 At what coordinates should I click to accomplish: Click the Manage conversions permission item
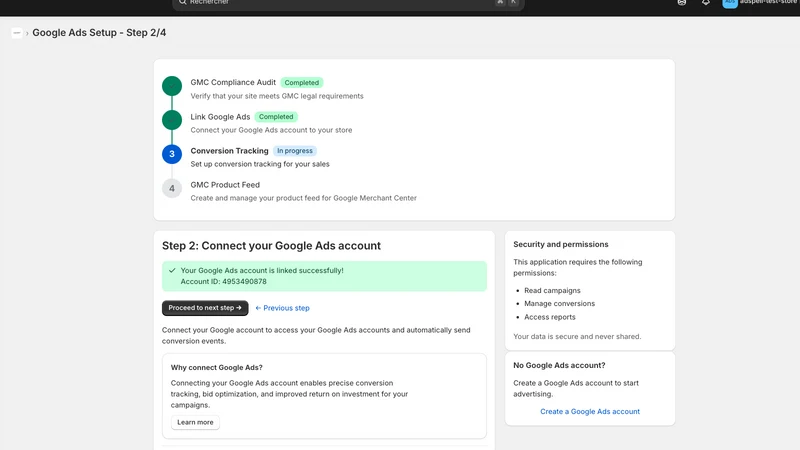pyautogui.click(x=559, y=304)
